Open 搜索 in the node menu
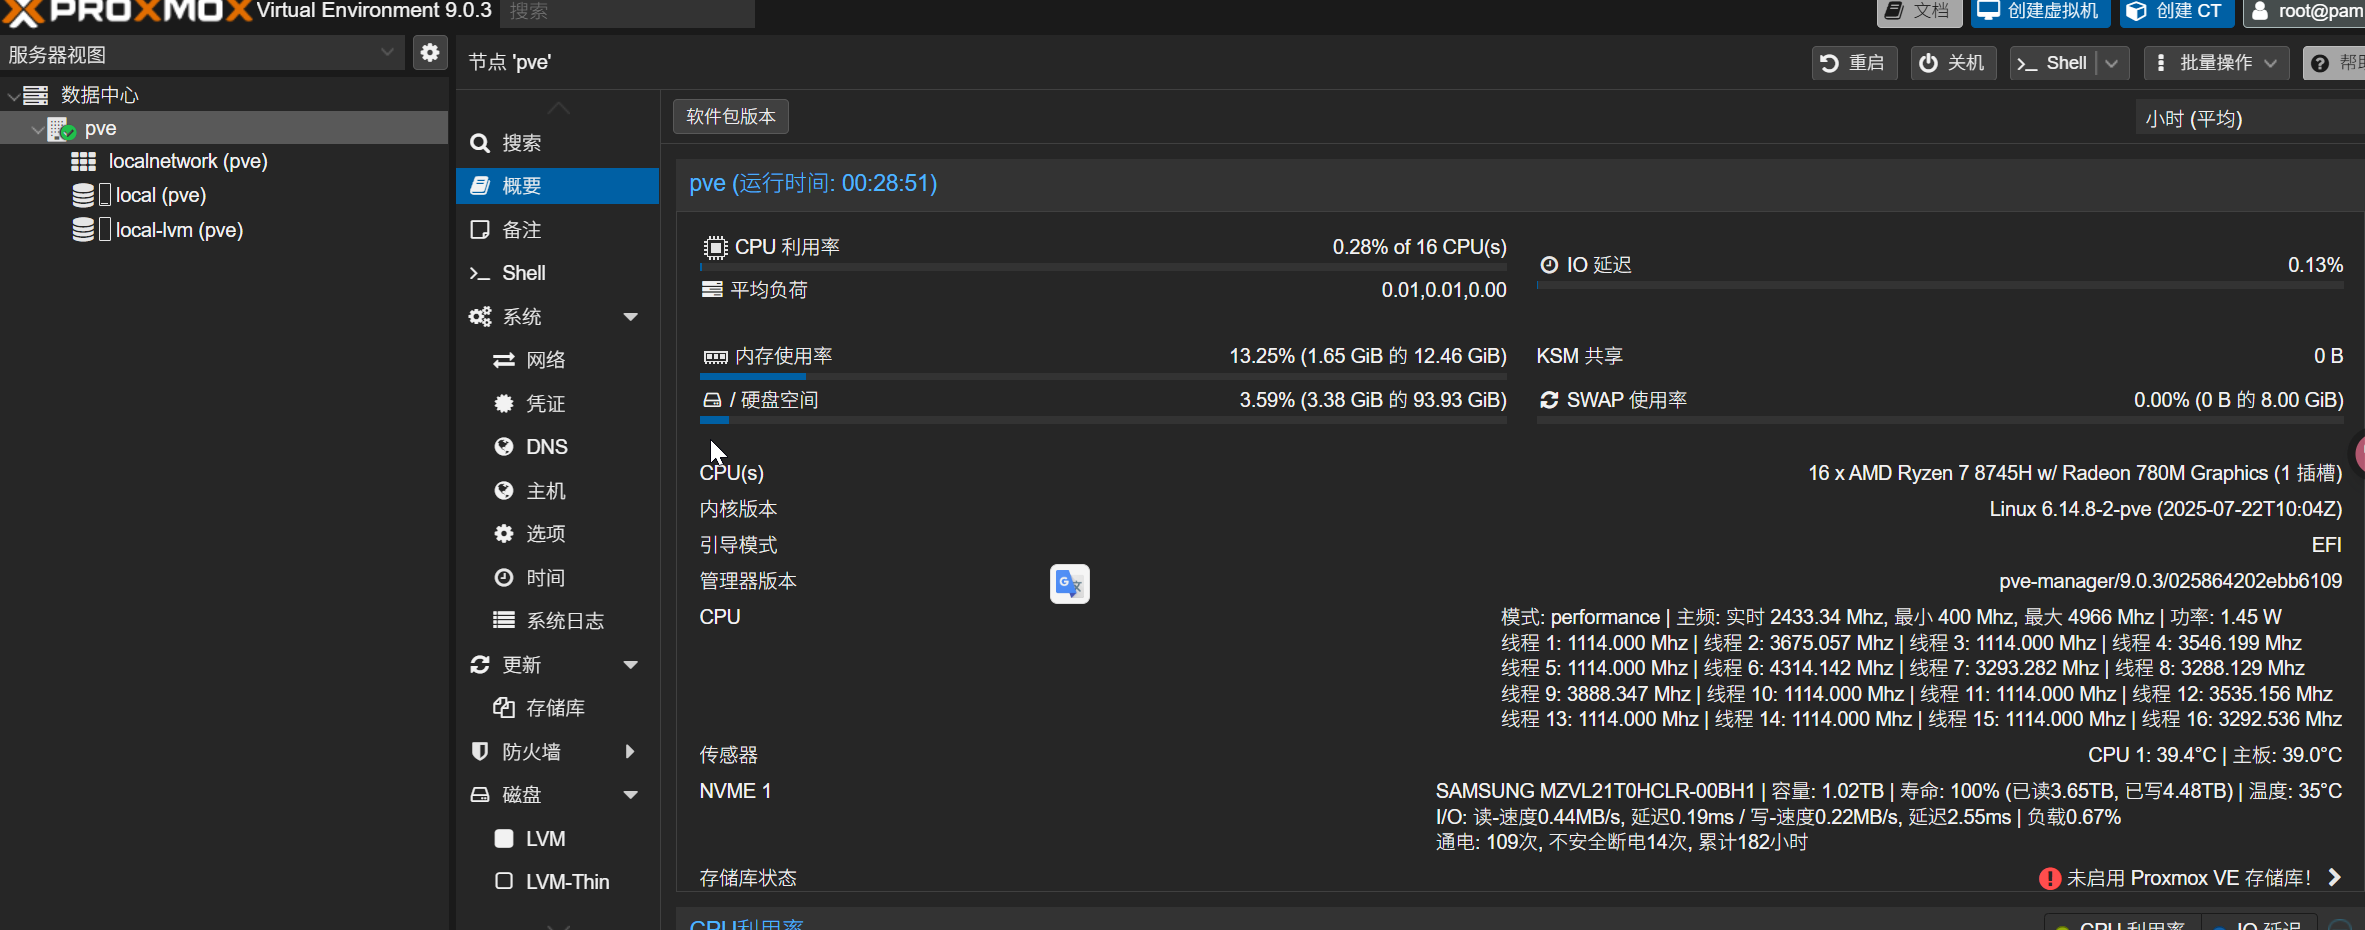 pos(558,143)
